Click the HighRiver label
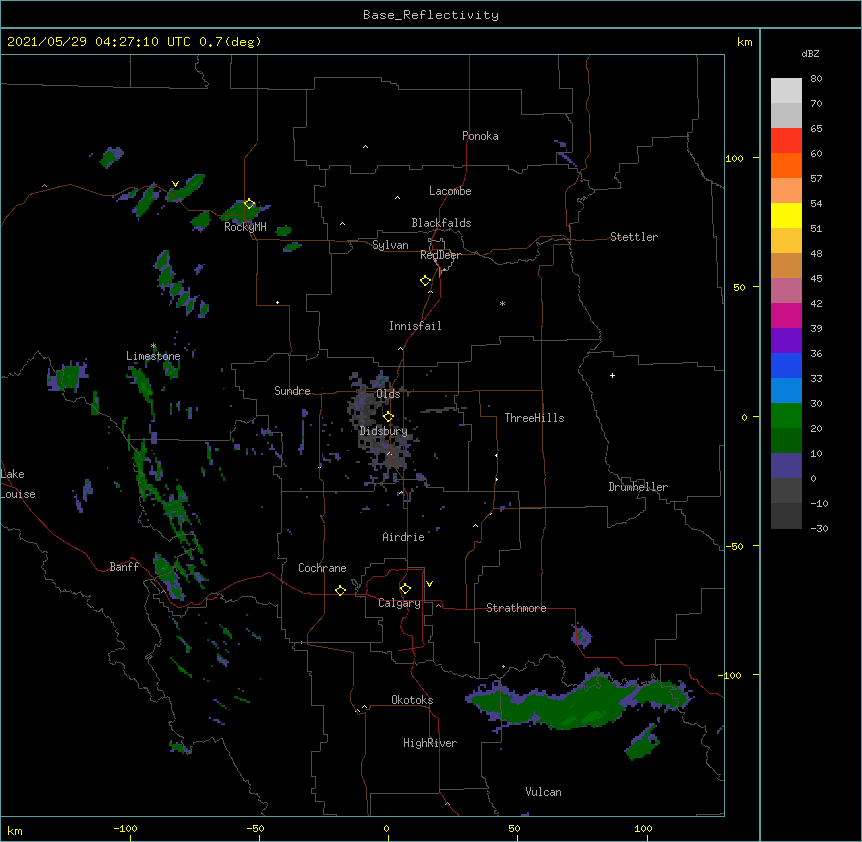The height and width of the screenshot is (842, 862). coord(430,743)
